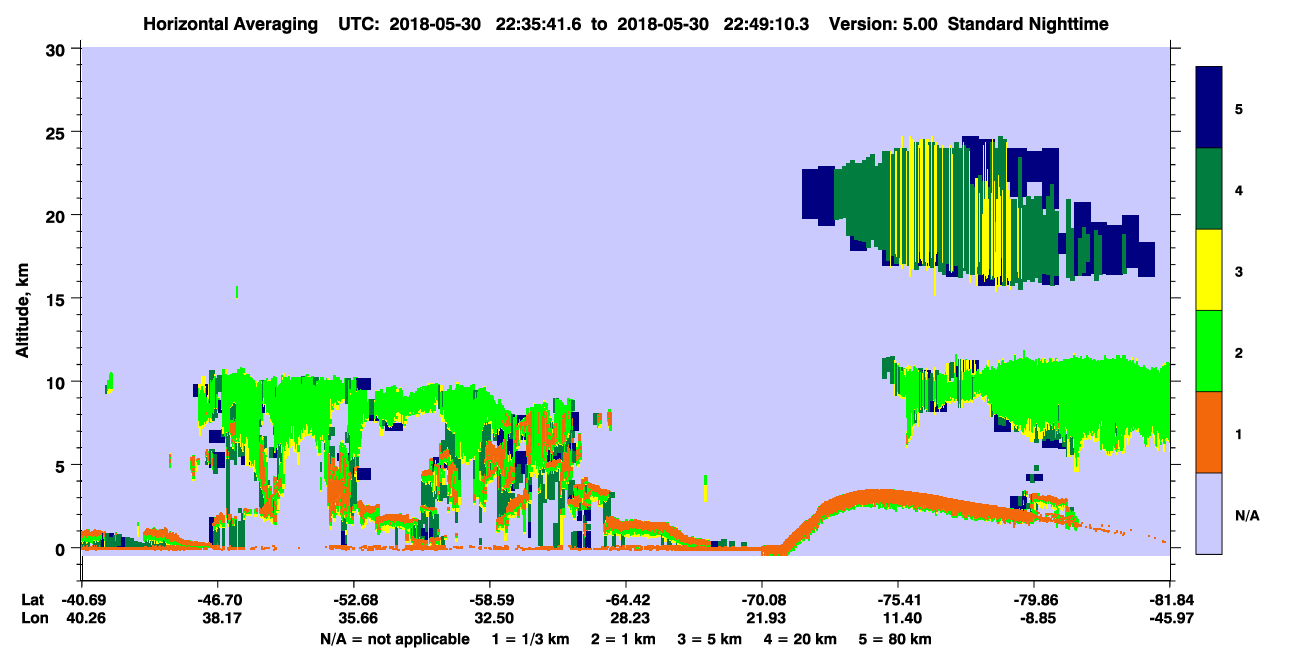Click the altitude tick label 20
The height and width of the screenshot is (667, 1300).
pos(57,216)
